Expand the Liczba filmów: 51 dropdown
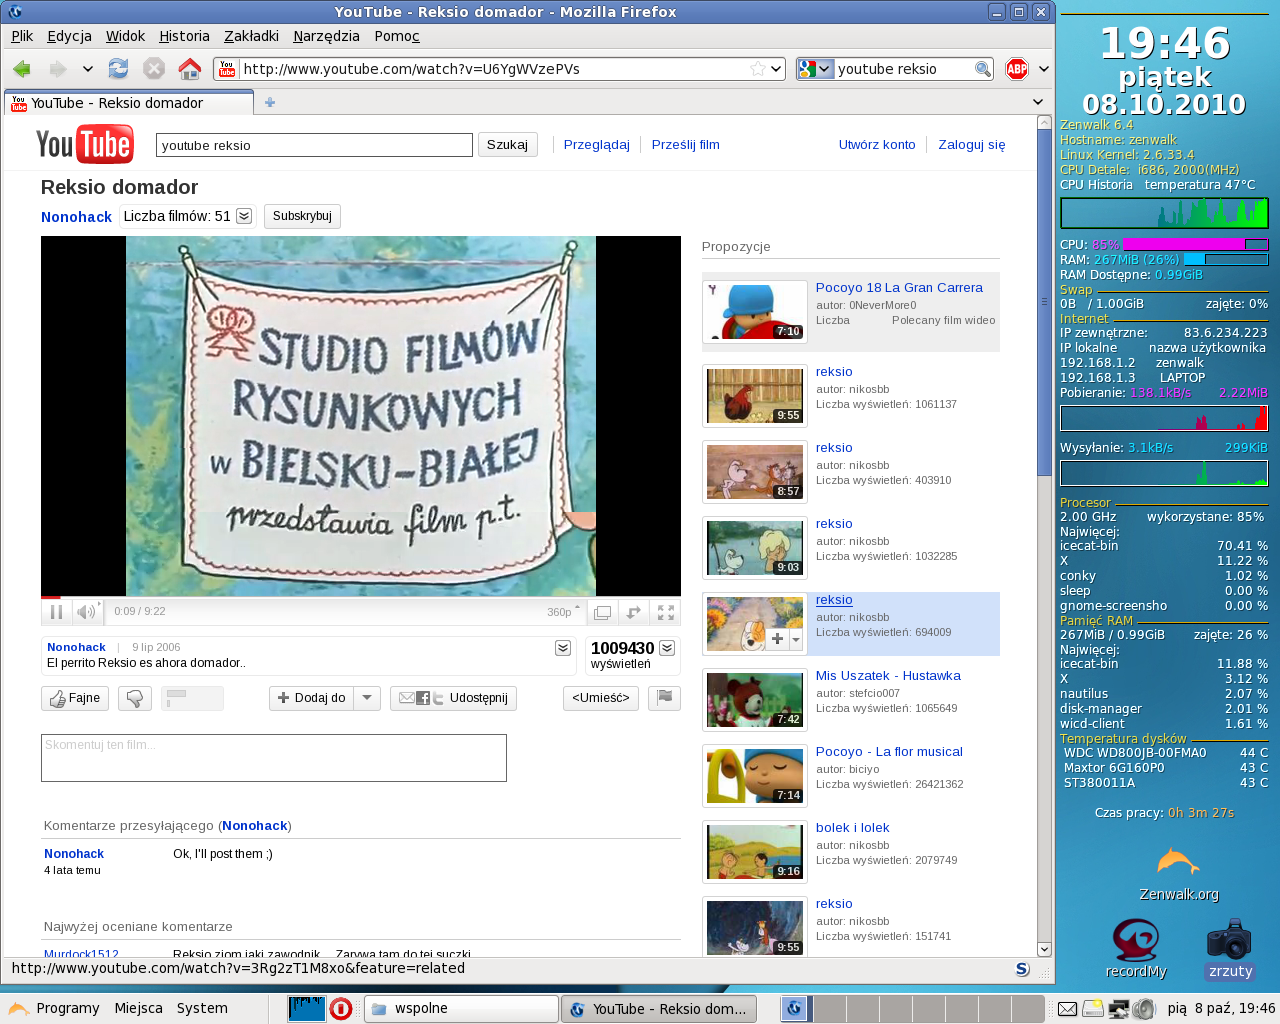The width and height of the screenshot is (1280, 1024). point(244,216)
